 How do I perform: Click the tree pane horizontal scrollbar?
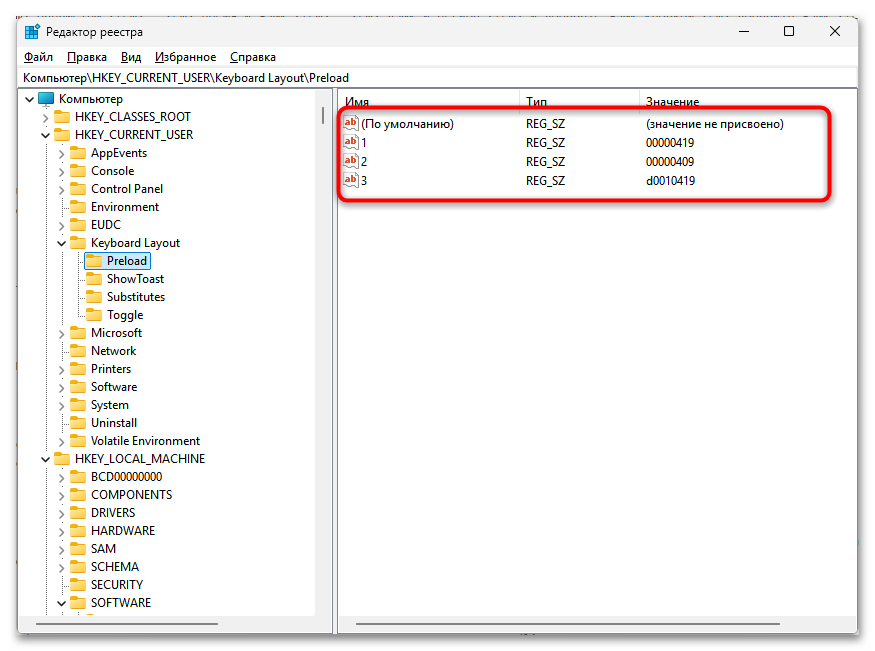(127, 624)
